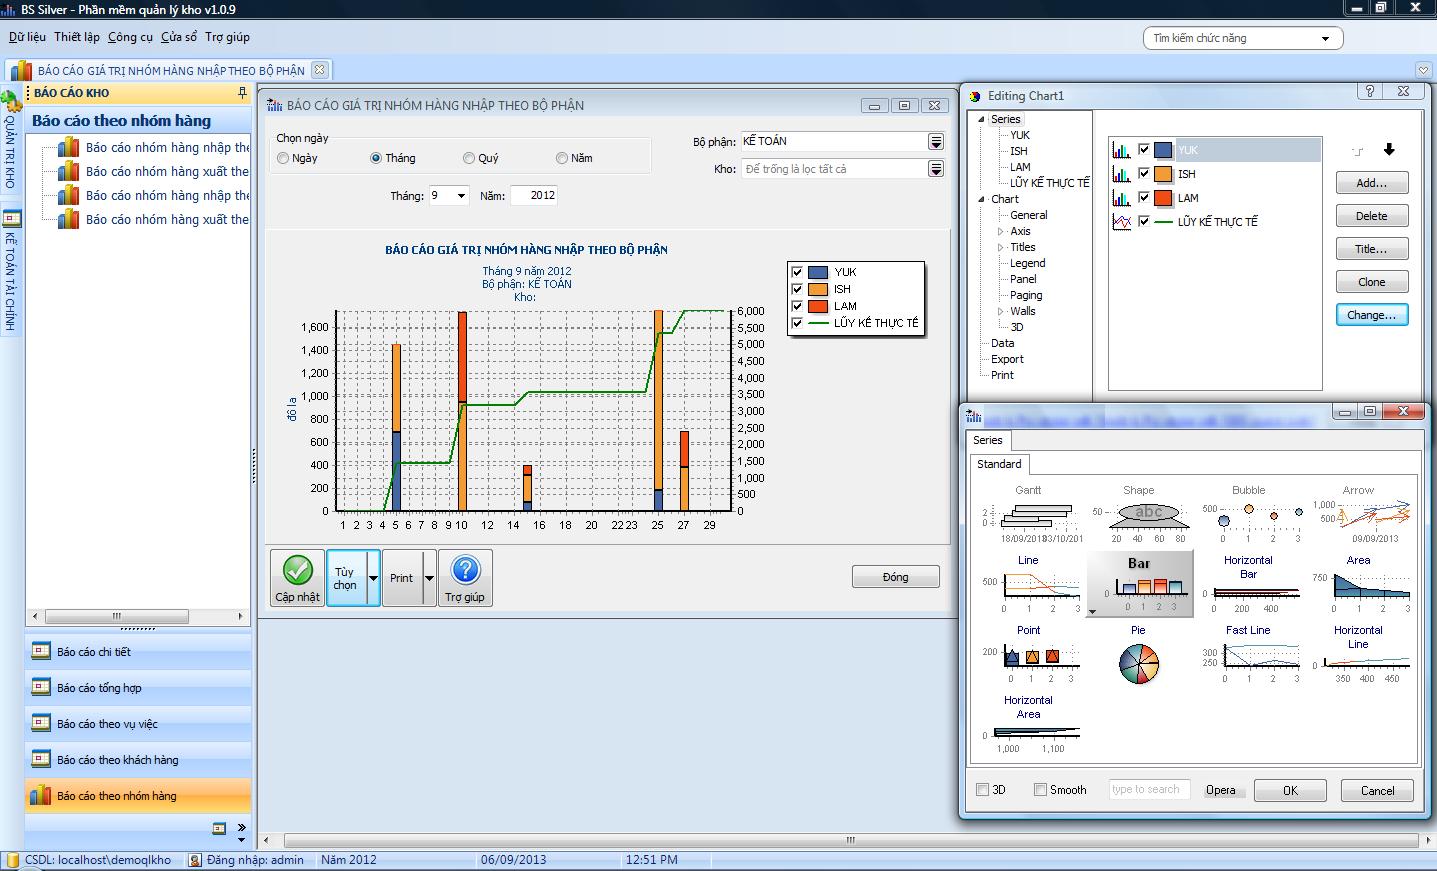This screenshot has height=871, width=1437.
Task: Click the green Cập nhật checkmark icon
Action: (x=297, y=570)
